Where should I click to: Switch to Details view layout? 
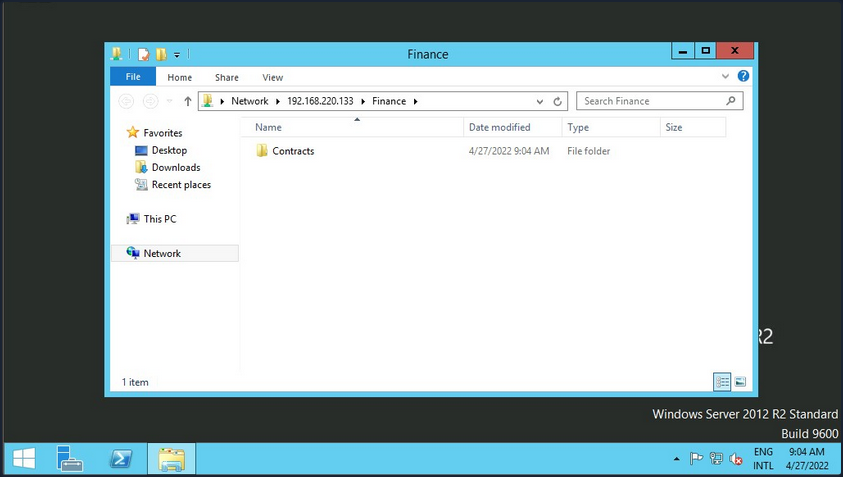pos(722,382)
